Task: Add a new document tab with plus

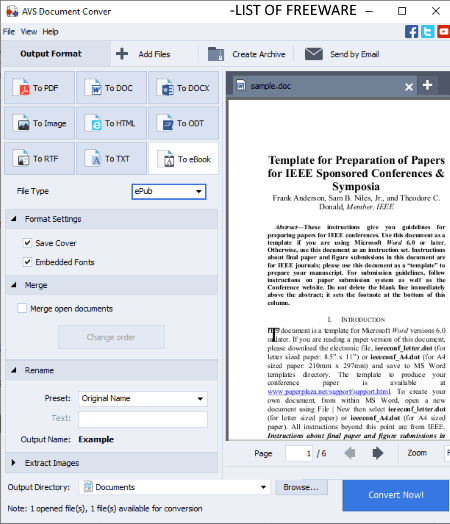Action: point(427,85)
